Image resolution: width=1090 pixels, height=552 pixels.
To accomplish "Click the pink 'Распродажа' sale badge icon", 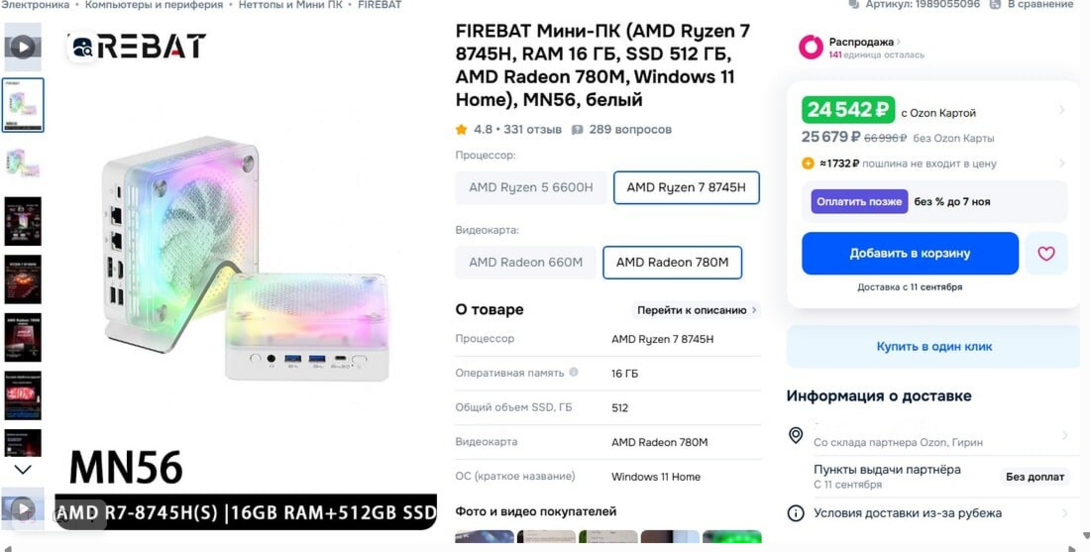I will tap(810, 47).
